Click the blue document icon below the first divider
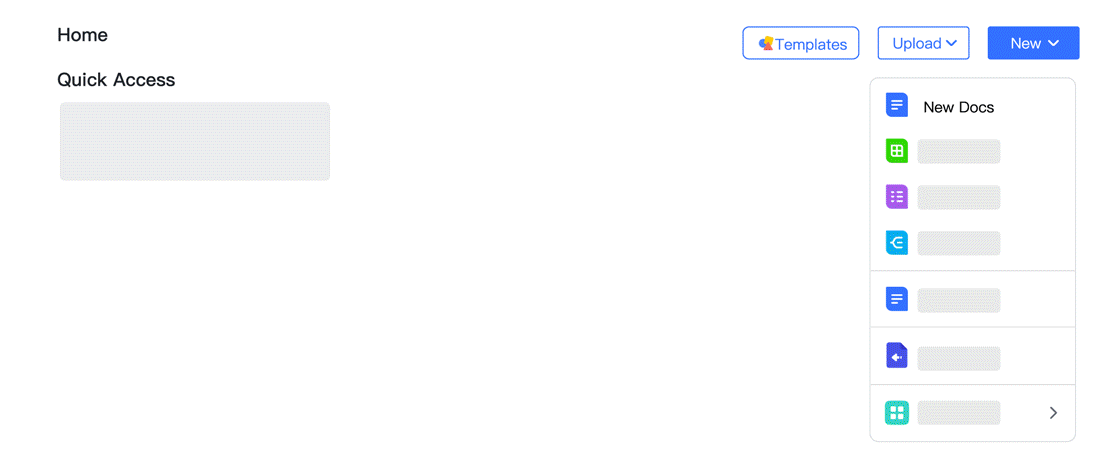This screenshot has height=474, width=1110. (897, 299)
